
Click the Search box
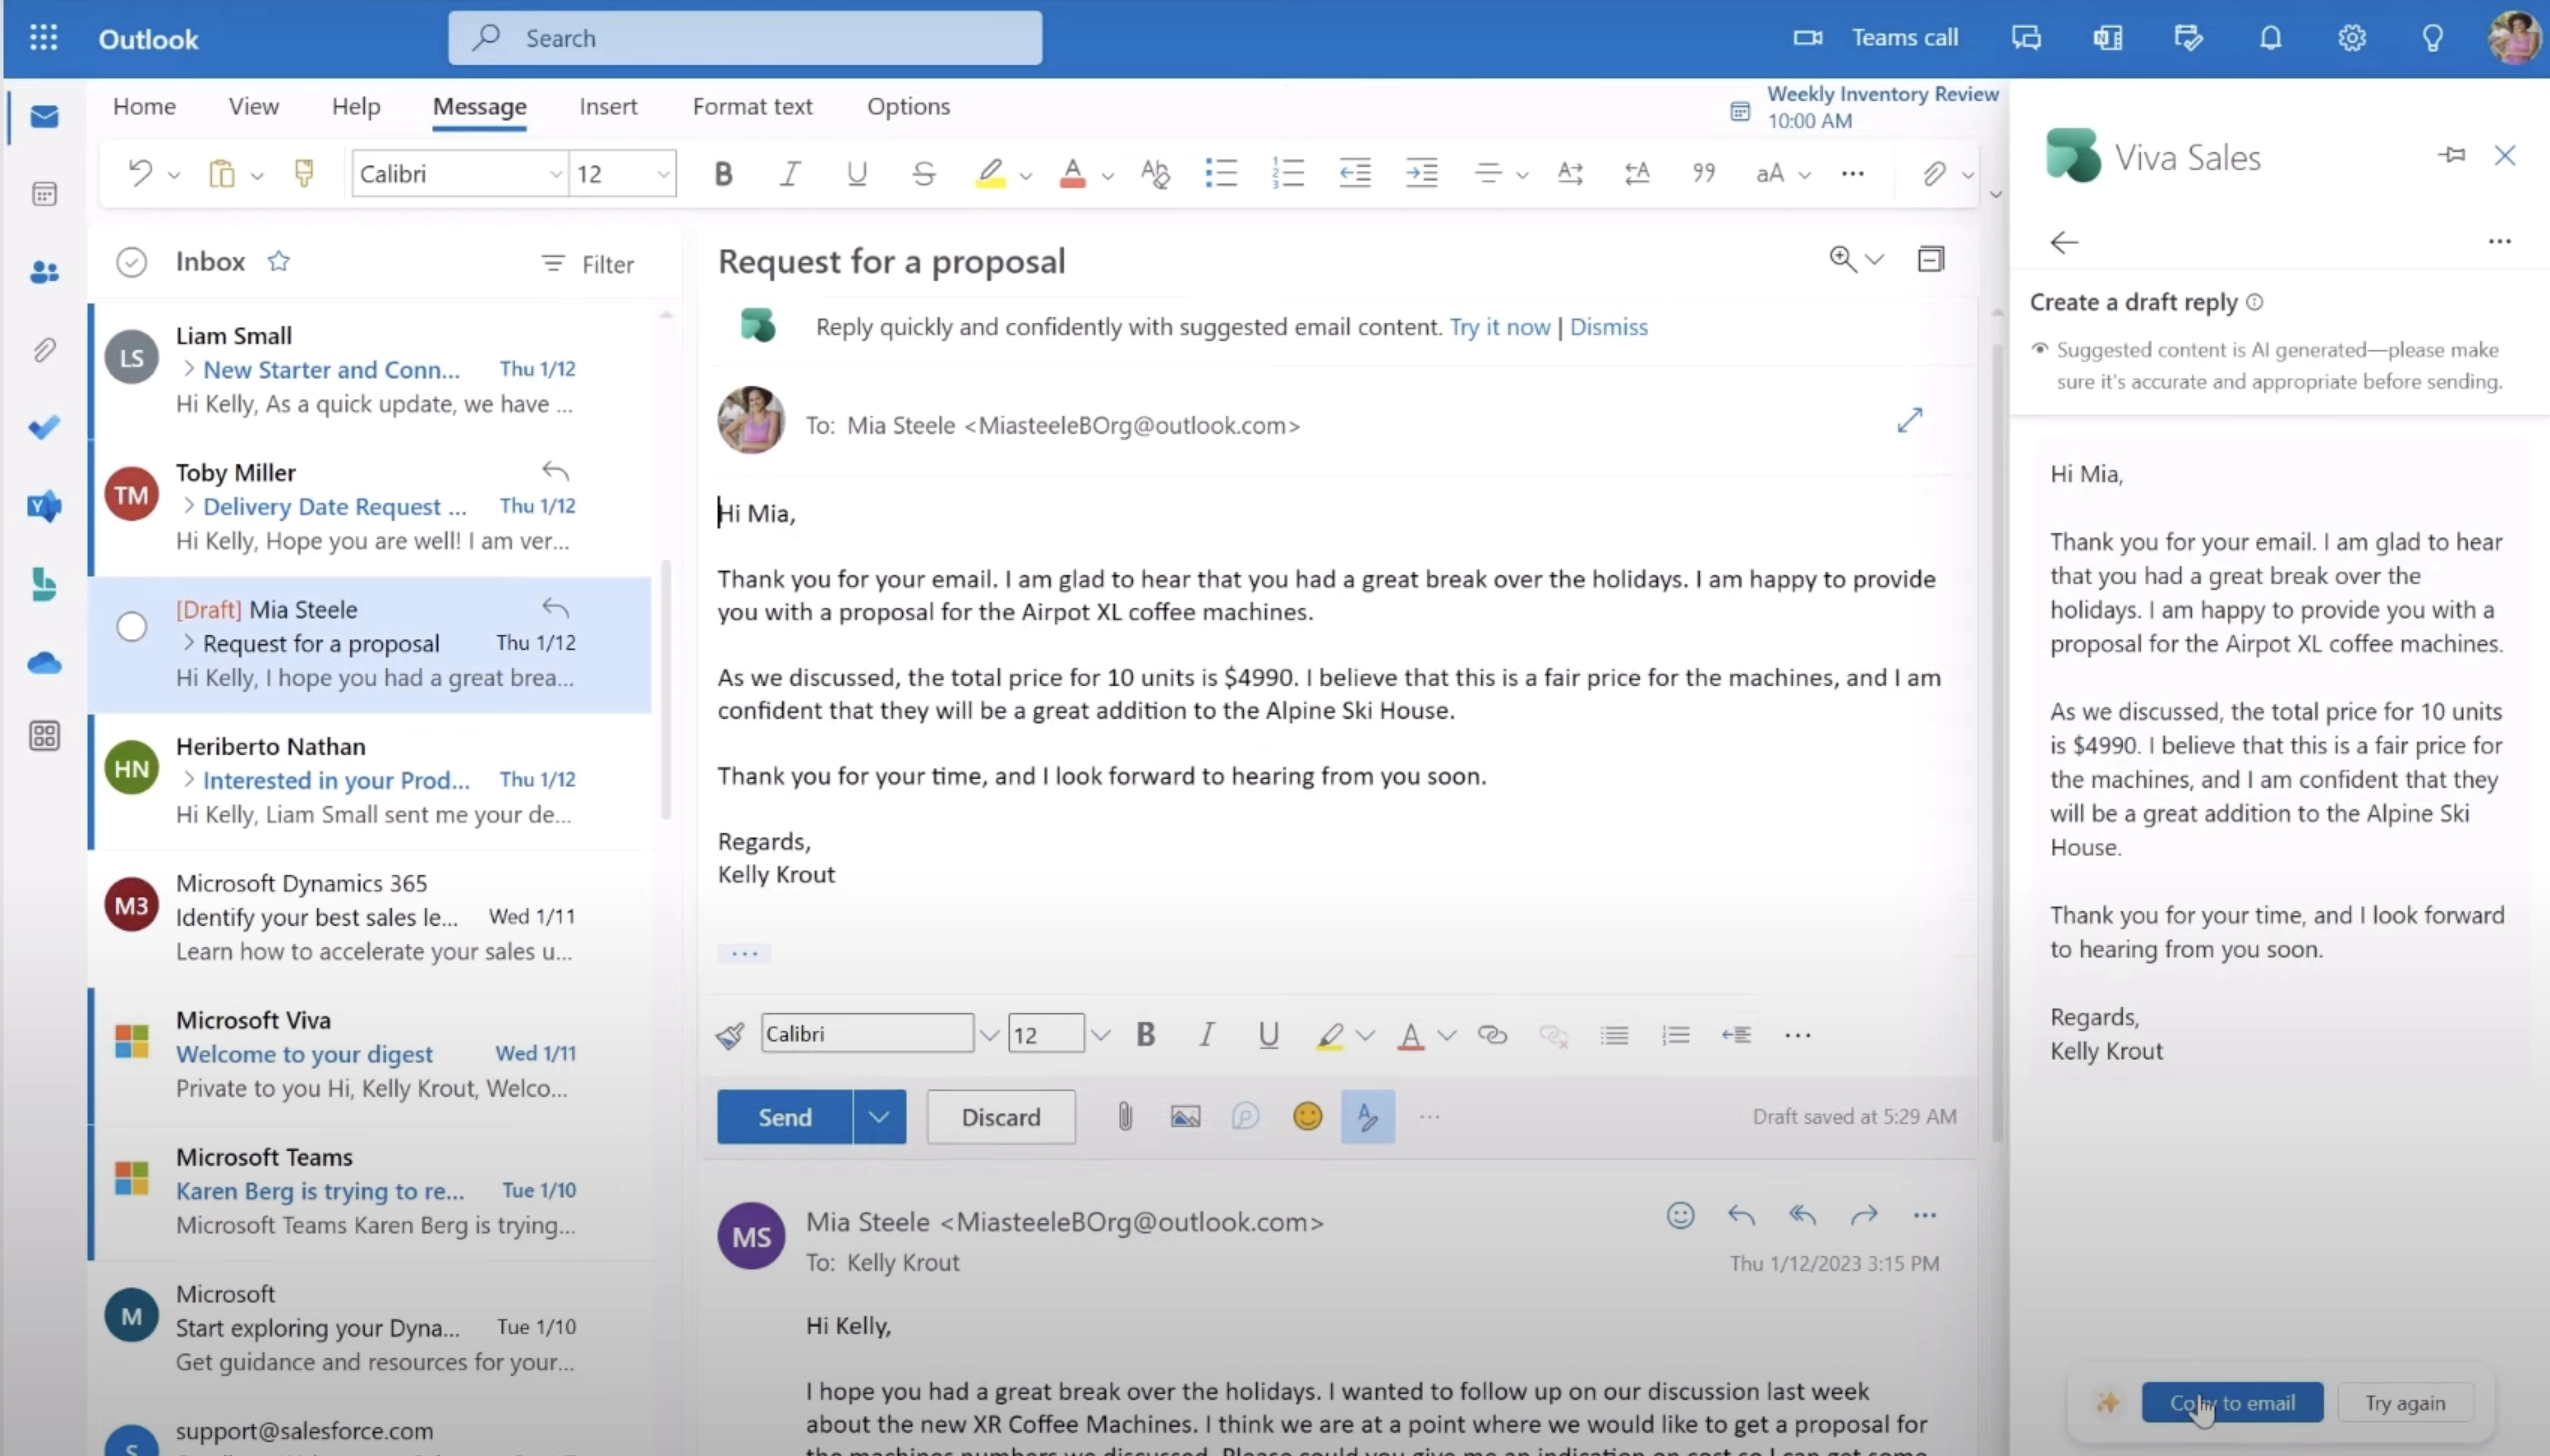click(x=745, y=38)
